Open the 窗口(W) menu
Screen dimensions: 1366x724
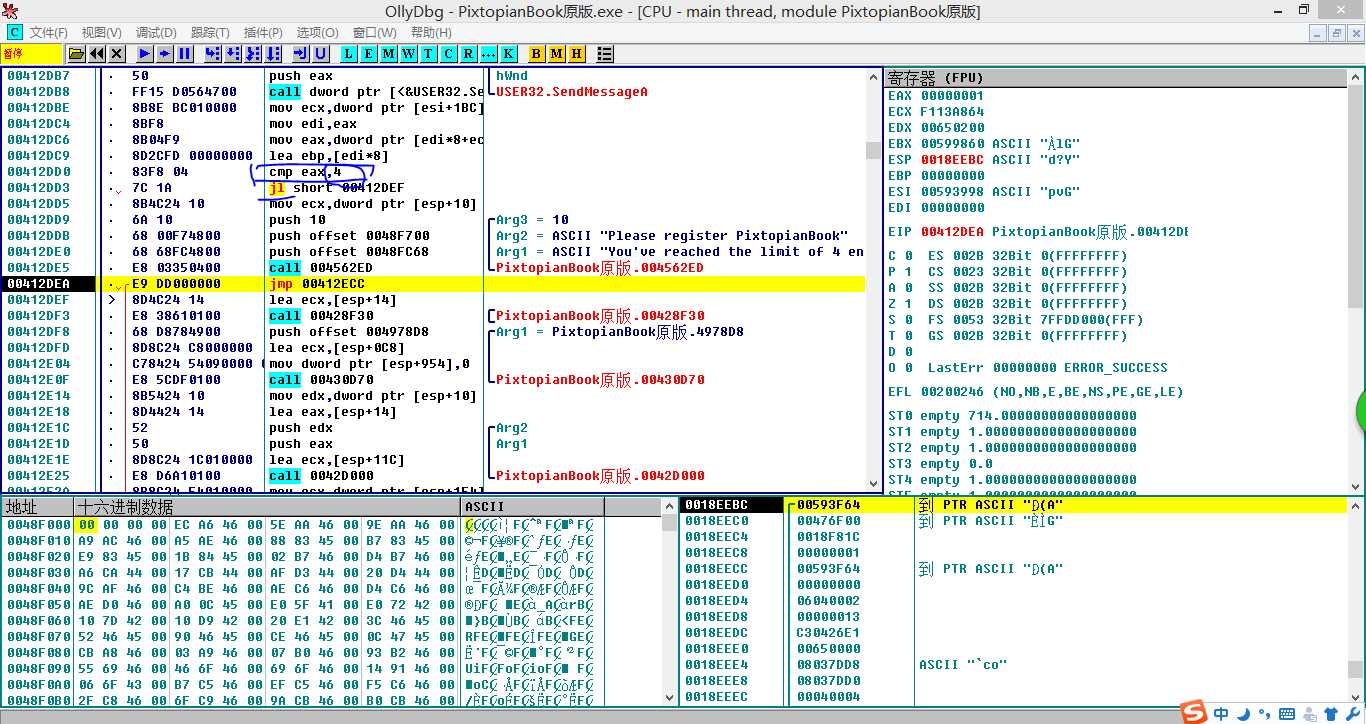pos(375,33)
